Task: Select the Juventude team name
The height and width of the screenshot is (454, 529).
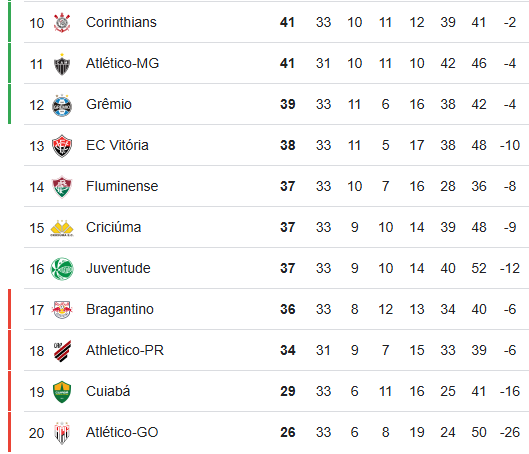Action: tap(118, 268)
